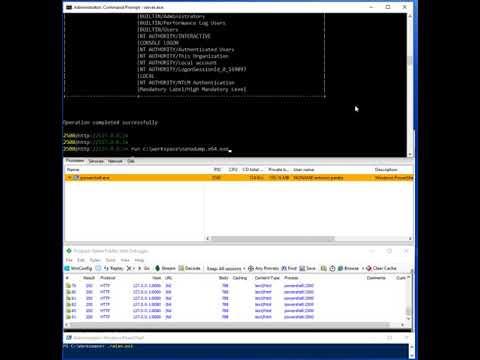
Task: Open the Tools menu in Fiddler
Action: [111, 260]
